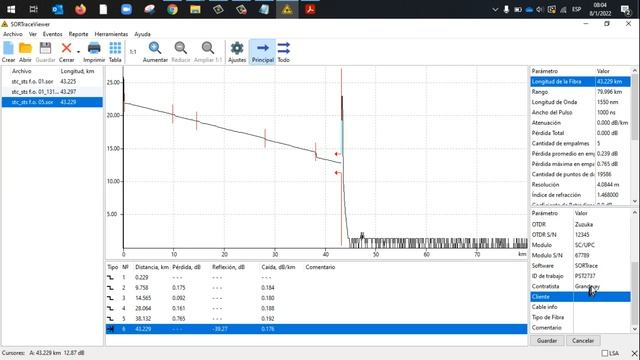Select the Rango parameter row
Viewport: 640px width, 360px height.
580,92
